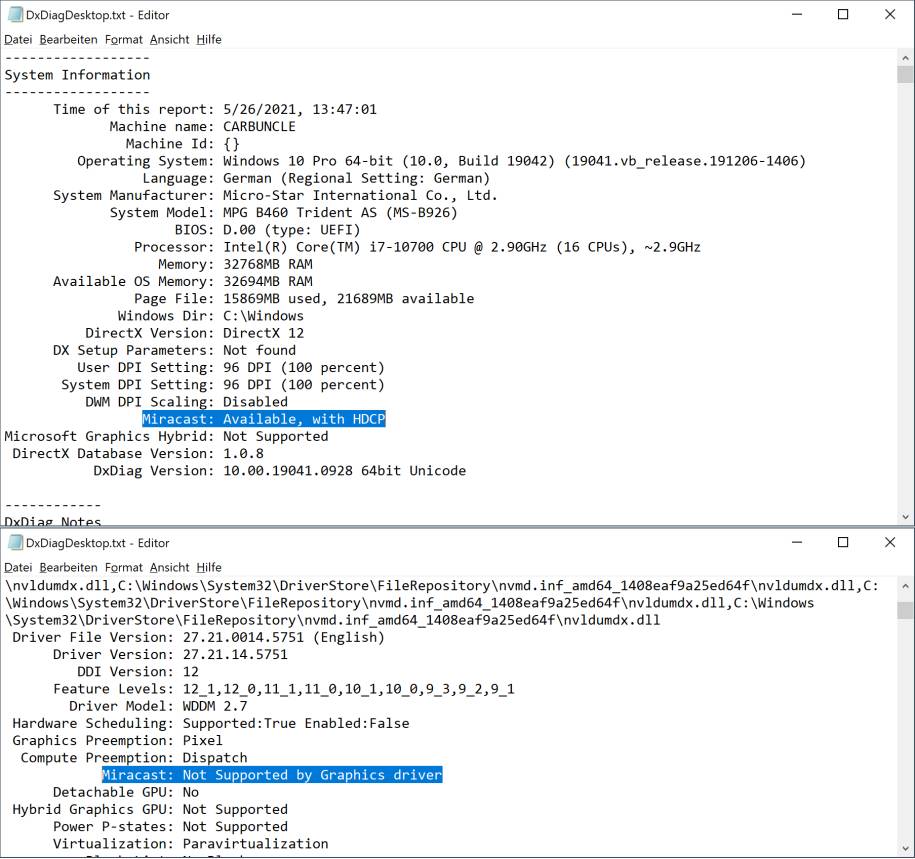This screenshot has height=859, width=915.
Task: Open Bearbeiten menu in bottom window
Action: 68,568
